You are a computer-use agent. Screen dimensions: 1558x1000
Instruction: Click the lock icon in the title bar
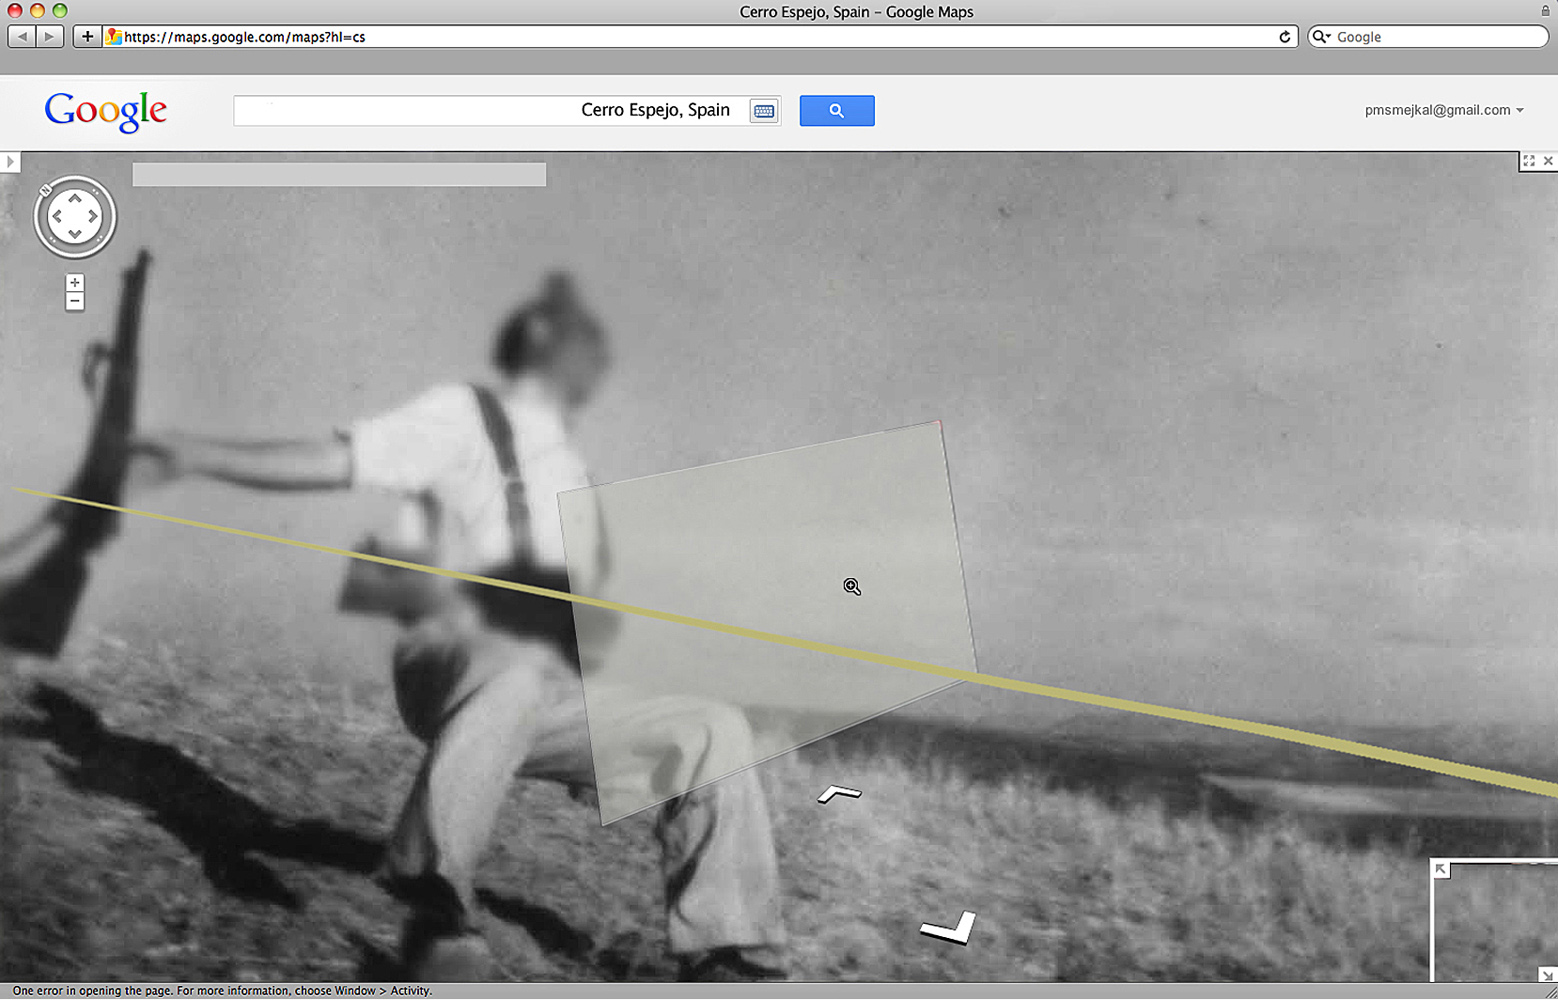pyautogui.click(x=1546, y=11)
